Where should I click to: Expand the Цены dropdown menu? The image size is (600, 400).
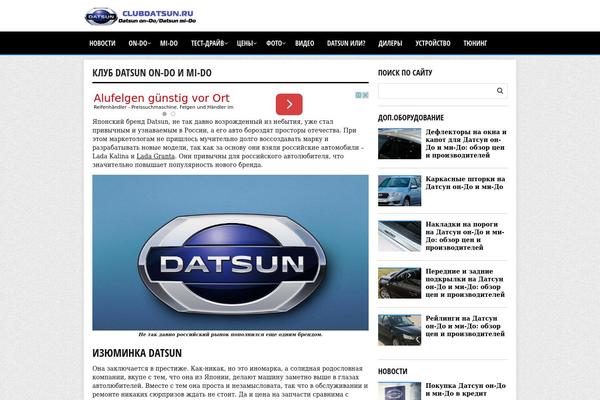246,43
